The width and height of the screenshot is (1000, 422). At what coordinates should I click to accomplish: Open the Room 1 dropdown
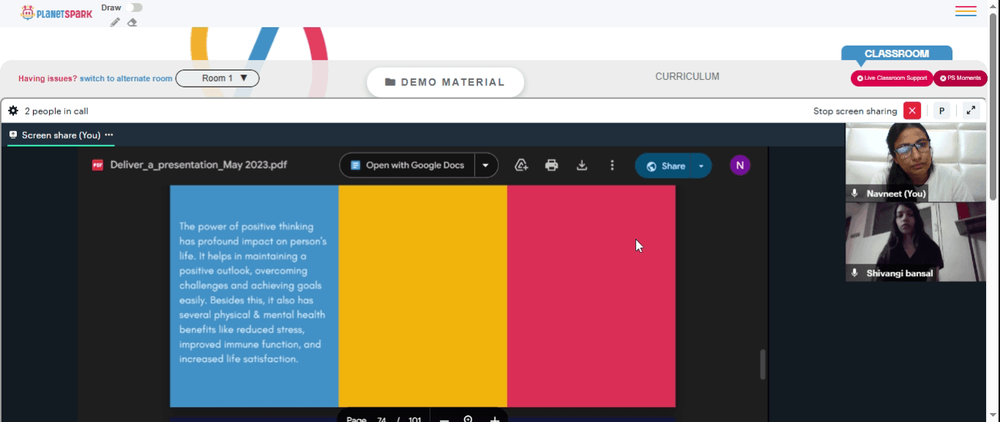click(217, 78)
